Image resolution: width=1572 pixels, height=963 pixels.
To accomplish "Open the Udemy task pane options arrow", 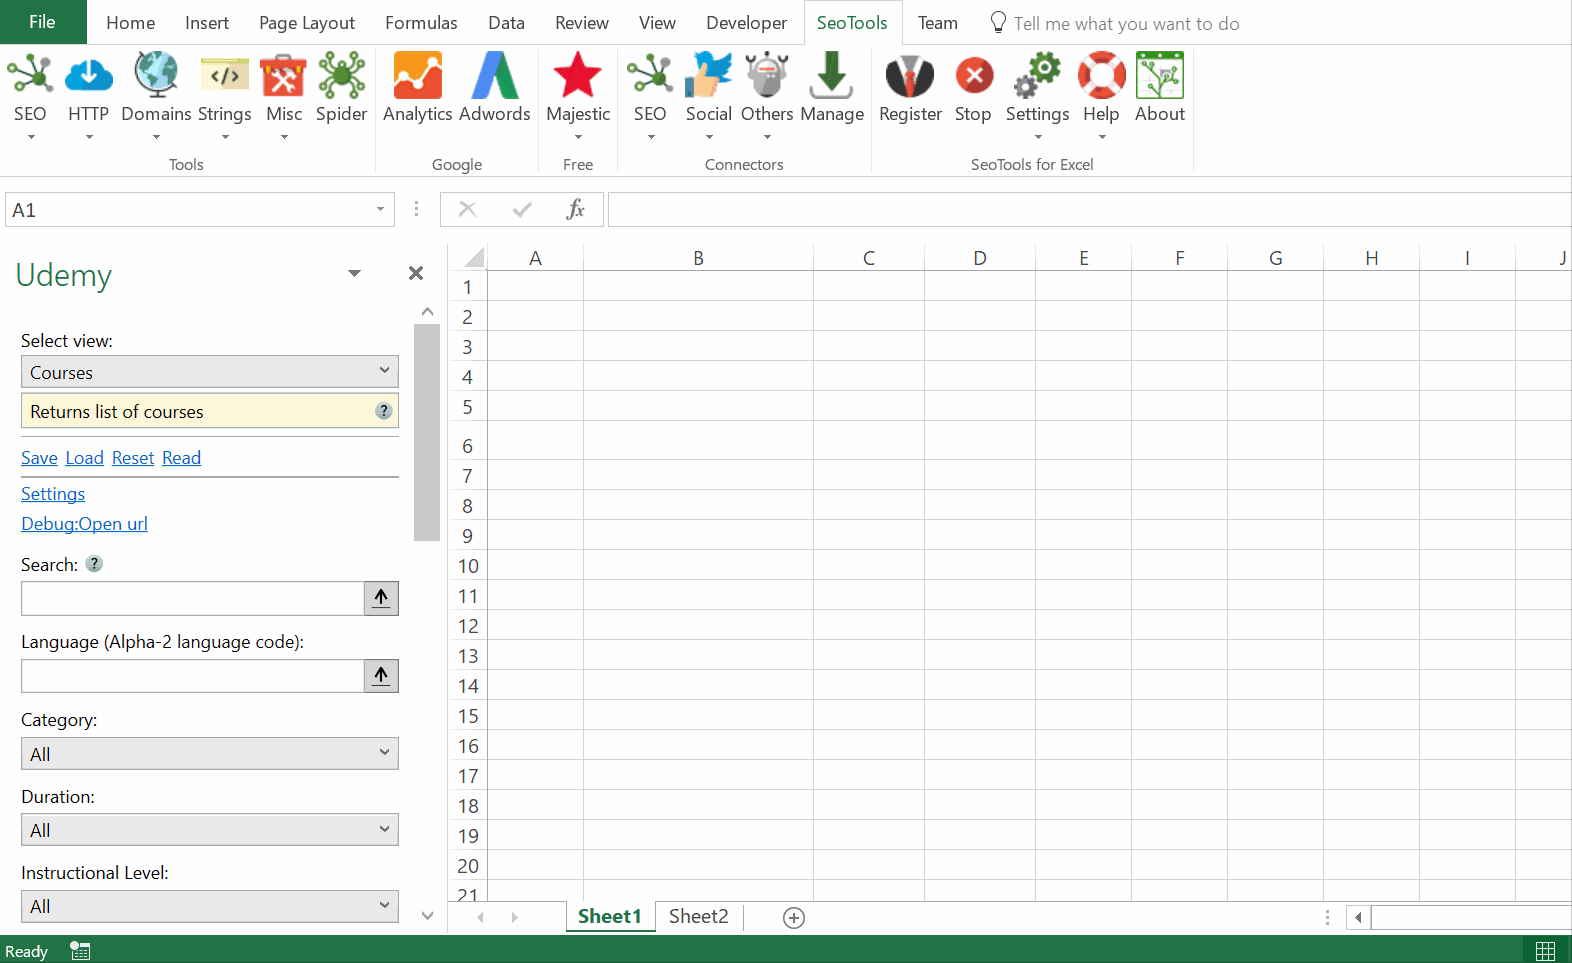I will click(354, 273).
